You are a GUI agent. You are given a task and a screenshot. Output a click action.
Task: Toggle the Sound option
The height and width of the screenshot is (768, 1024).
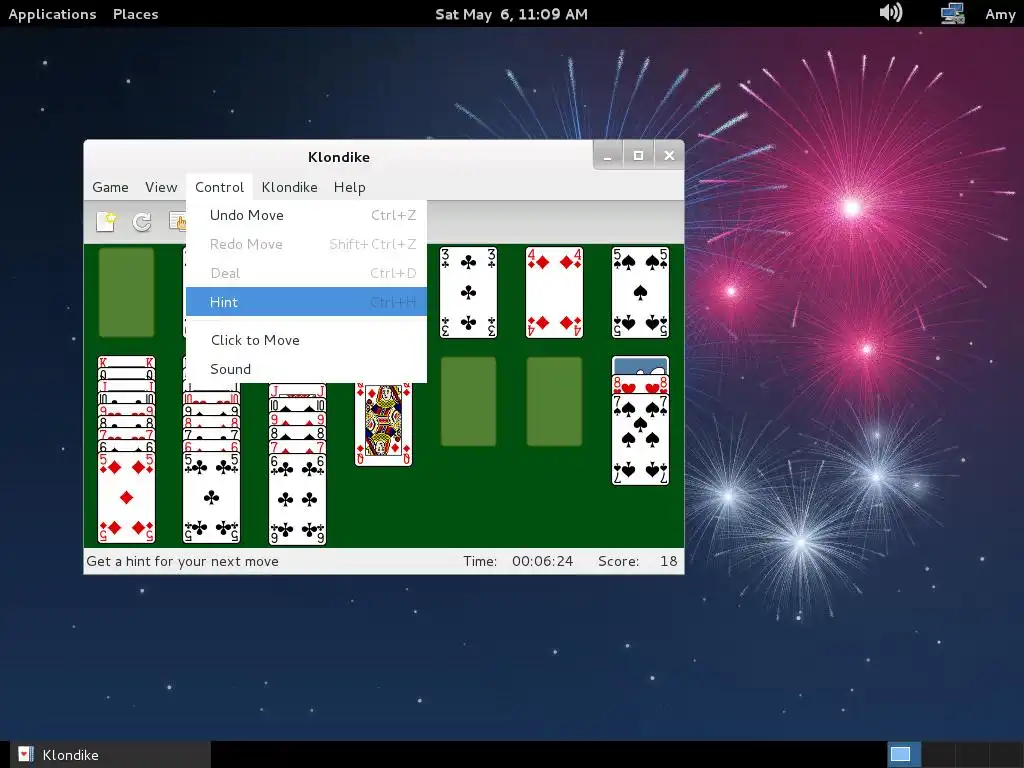[x=306, y=369]
